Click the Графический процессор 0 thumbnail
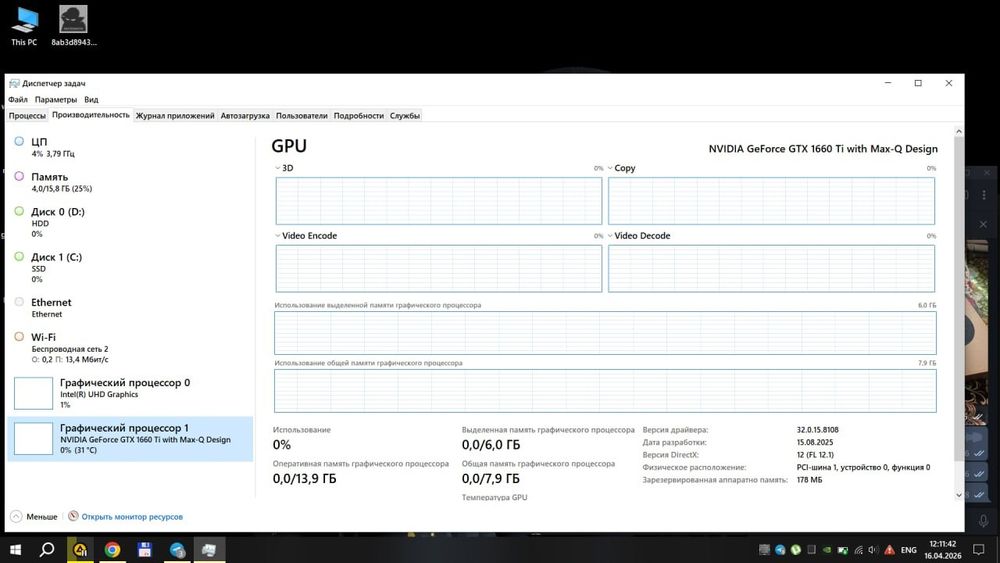 33,393
